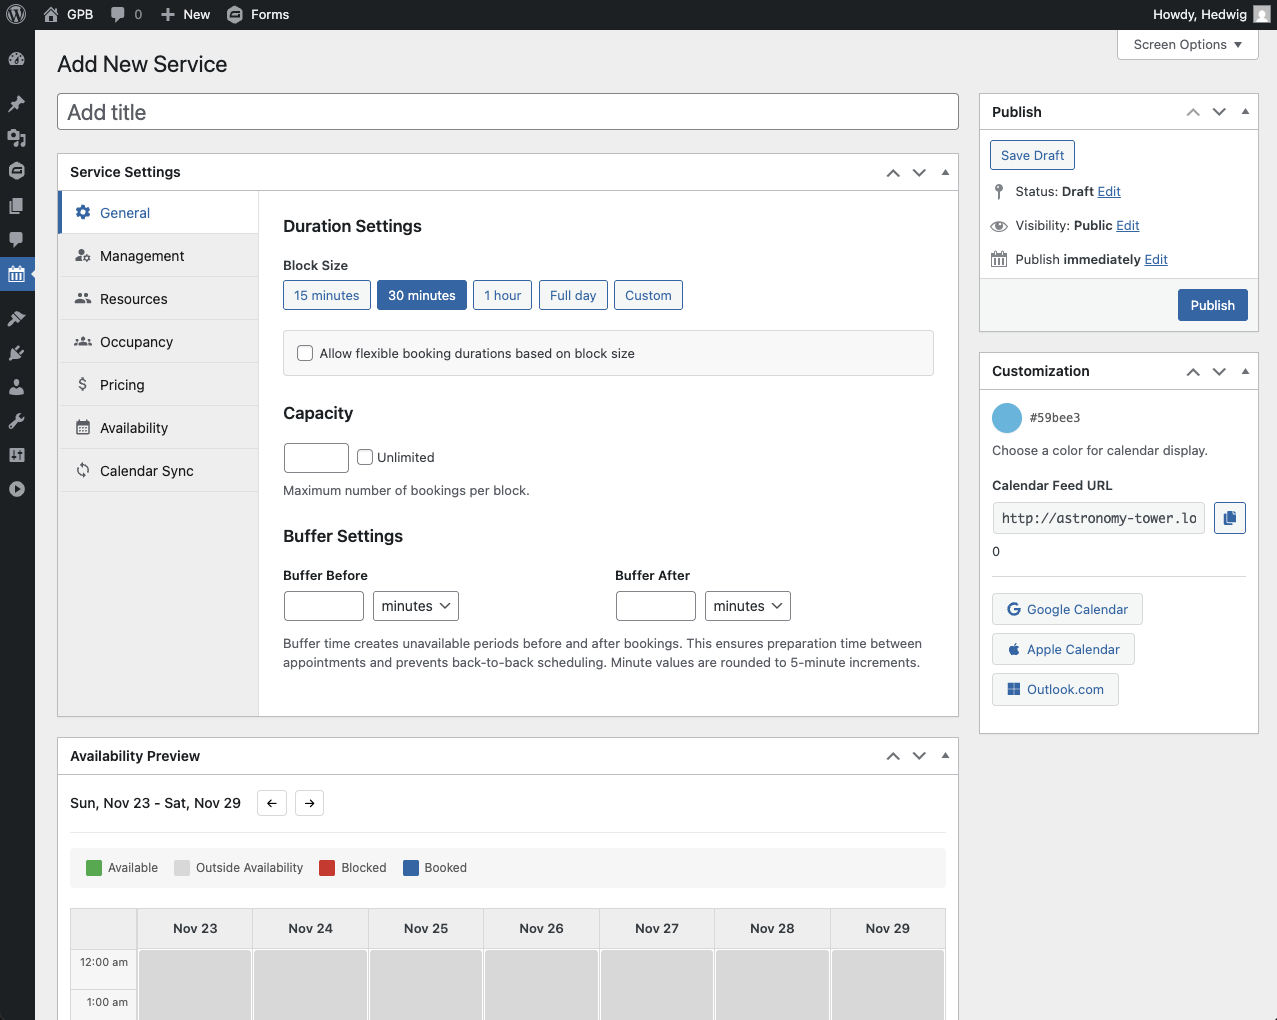Copy the Calendar Feed URL

(1229, 518)
